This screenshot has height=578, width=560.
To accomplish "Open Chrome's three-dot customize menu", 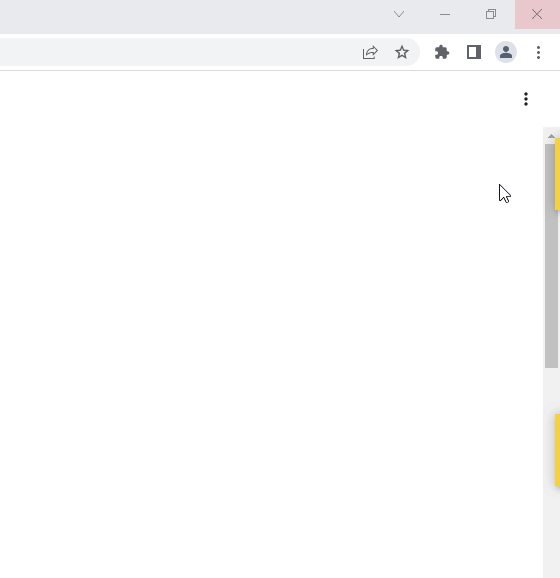I will pos(538,52).
